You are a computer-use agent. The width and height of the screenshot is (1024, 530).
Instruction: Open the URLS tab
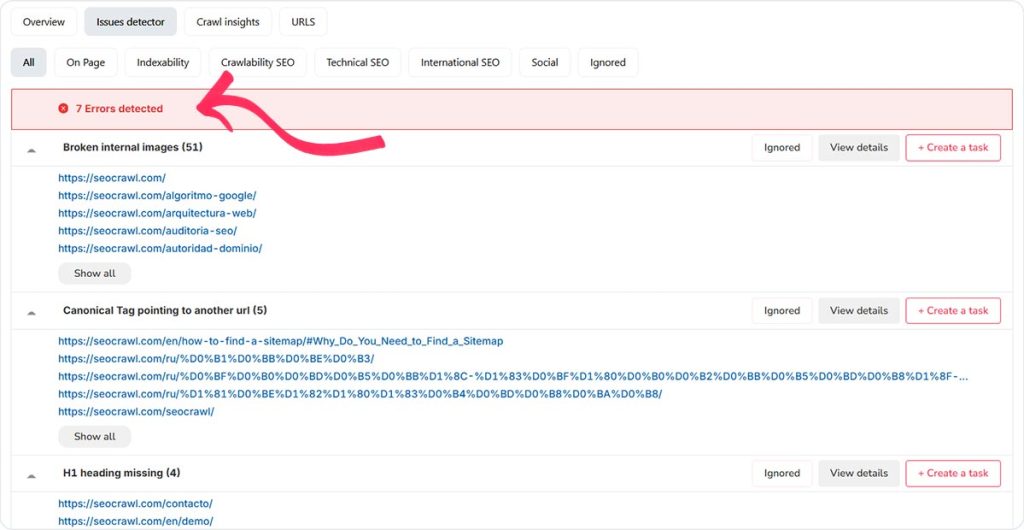coord(302,22)
